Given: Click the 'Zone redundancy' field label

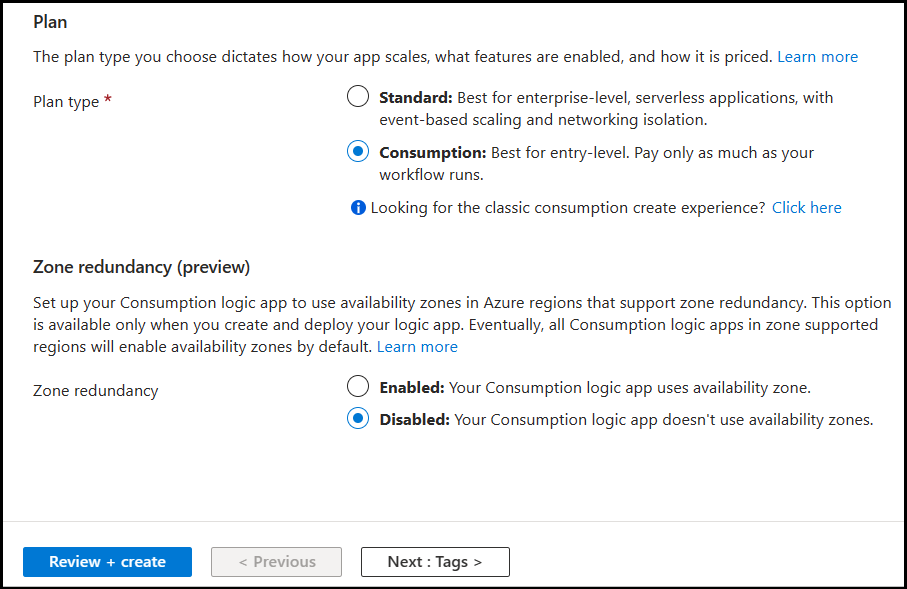Looking at the screenshot, I should (95, 391).
